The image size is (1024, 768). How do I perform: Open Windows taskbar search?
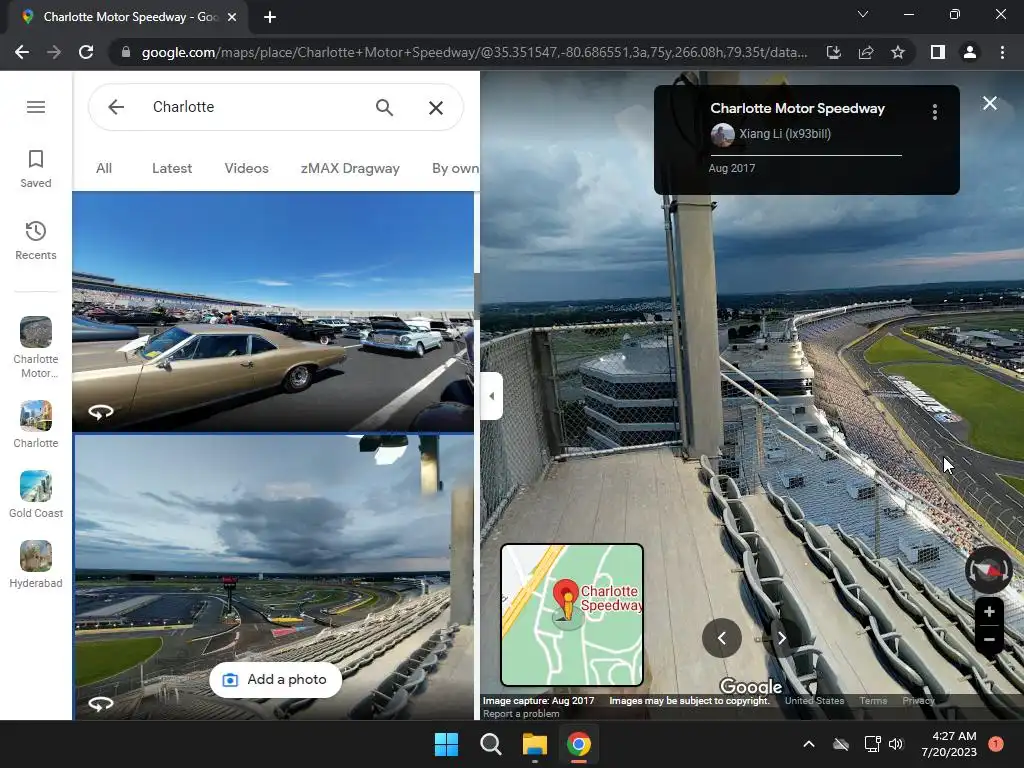(490, 744)
